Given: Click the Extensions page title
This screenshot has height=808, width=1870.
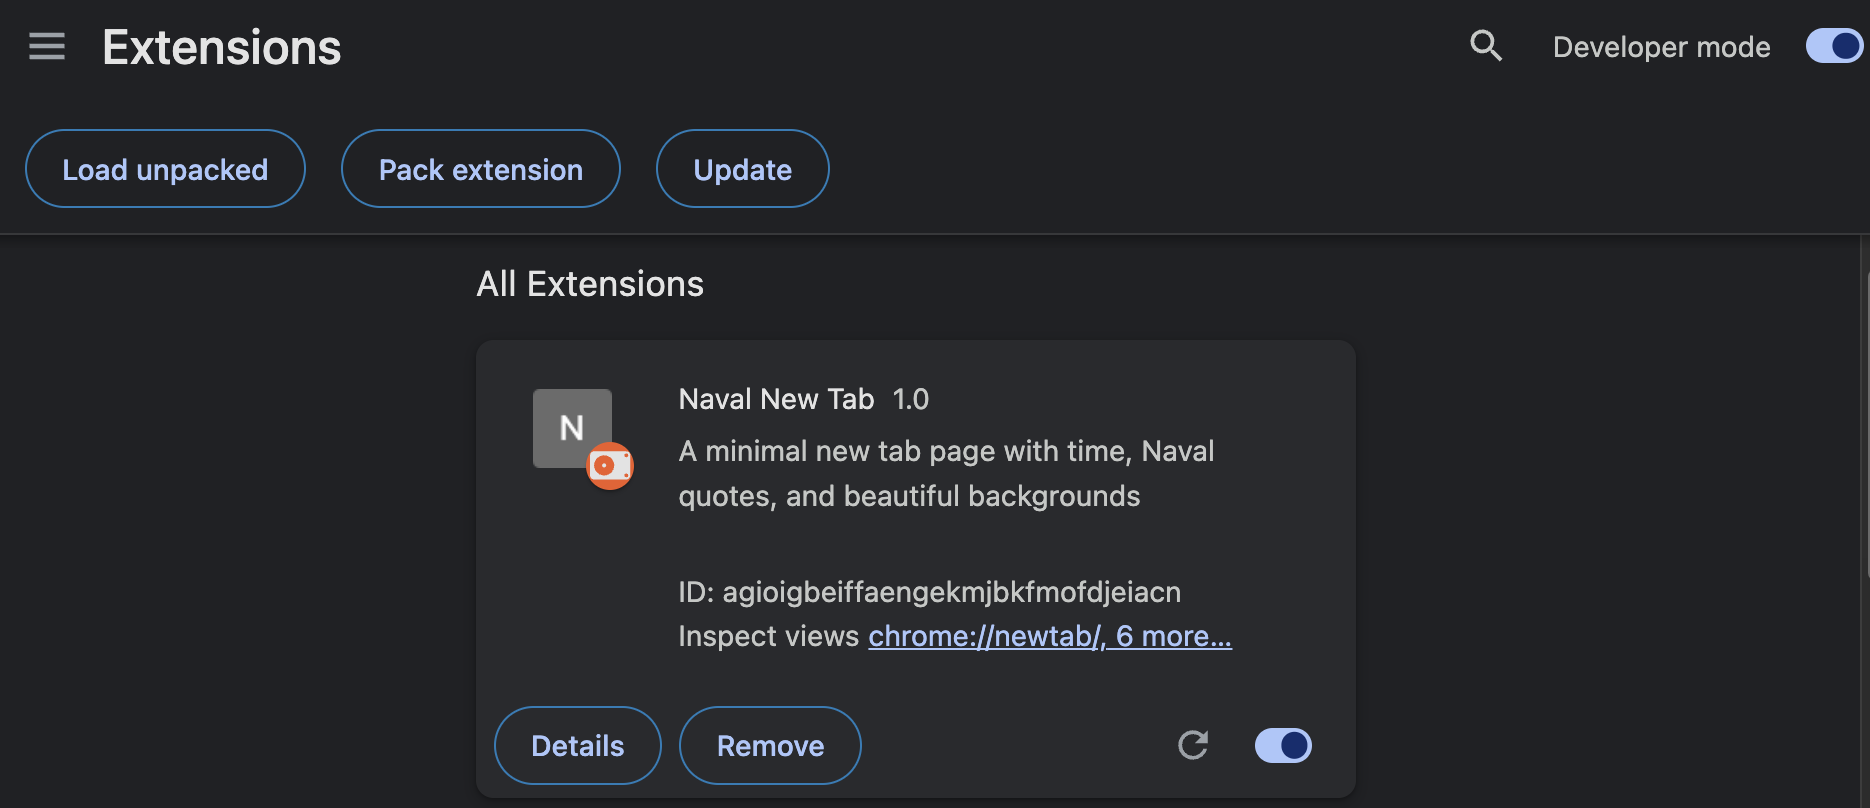Looking at the screenshot, I should pyautogui.click(x=221, y=46).
